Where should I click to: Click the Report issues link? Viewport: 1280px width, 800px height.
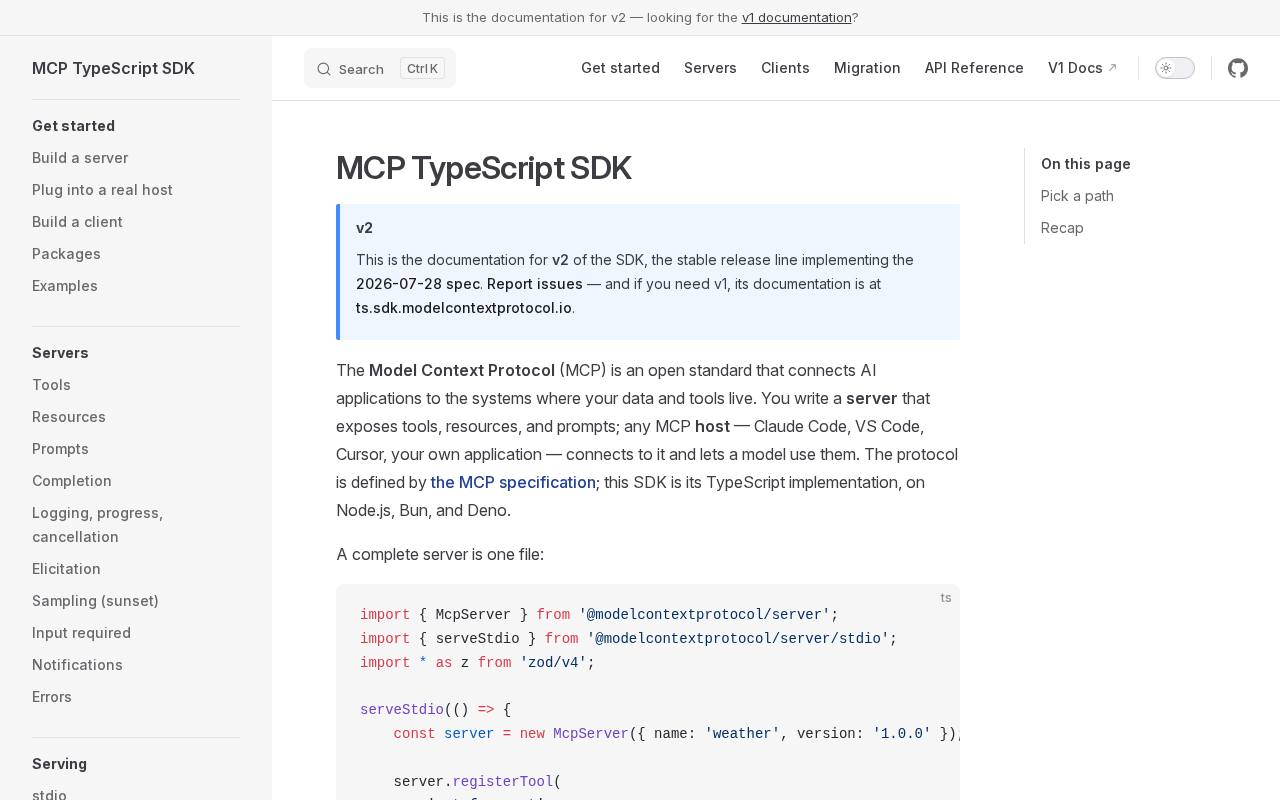point(535,284)
